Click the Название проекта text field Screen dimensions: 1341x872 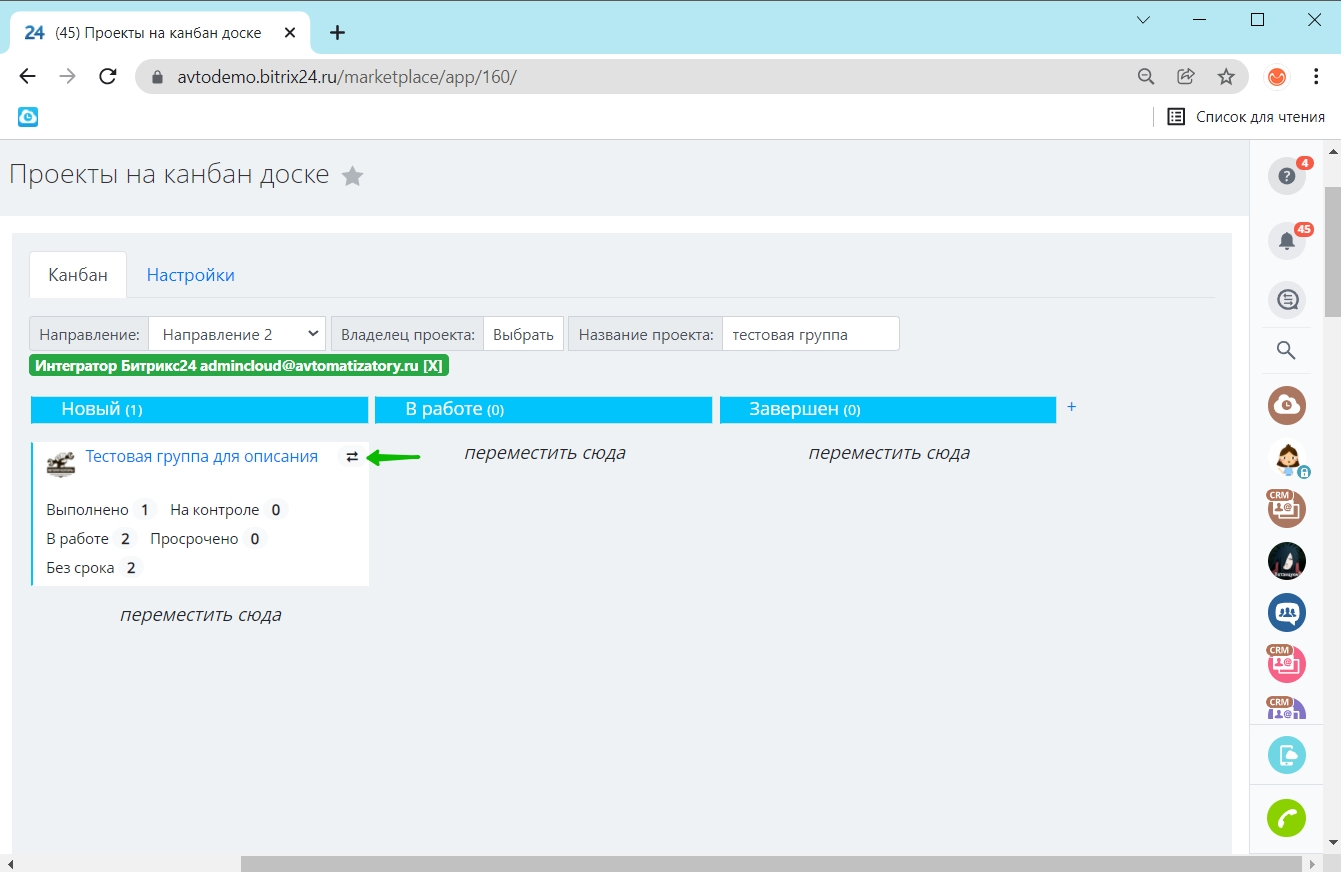[810, 334]
